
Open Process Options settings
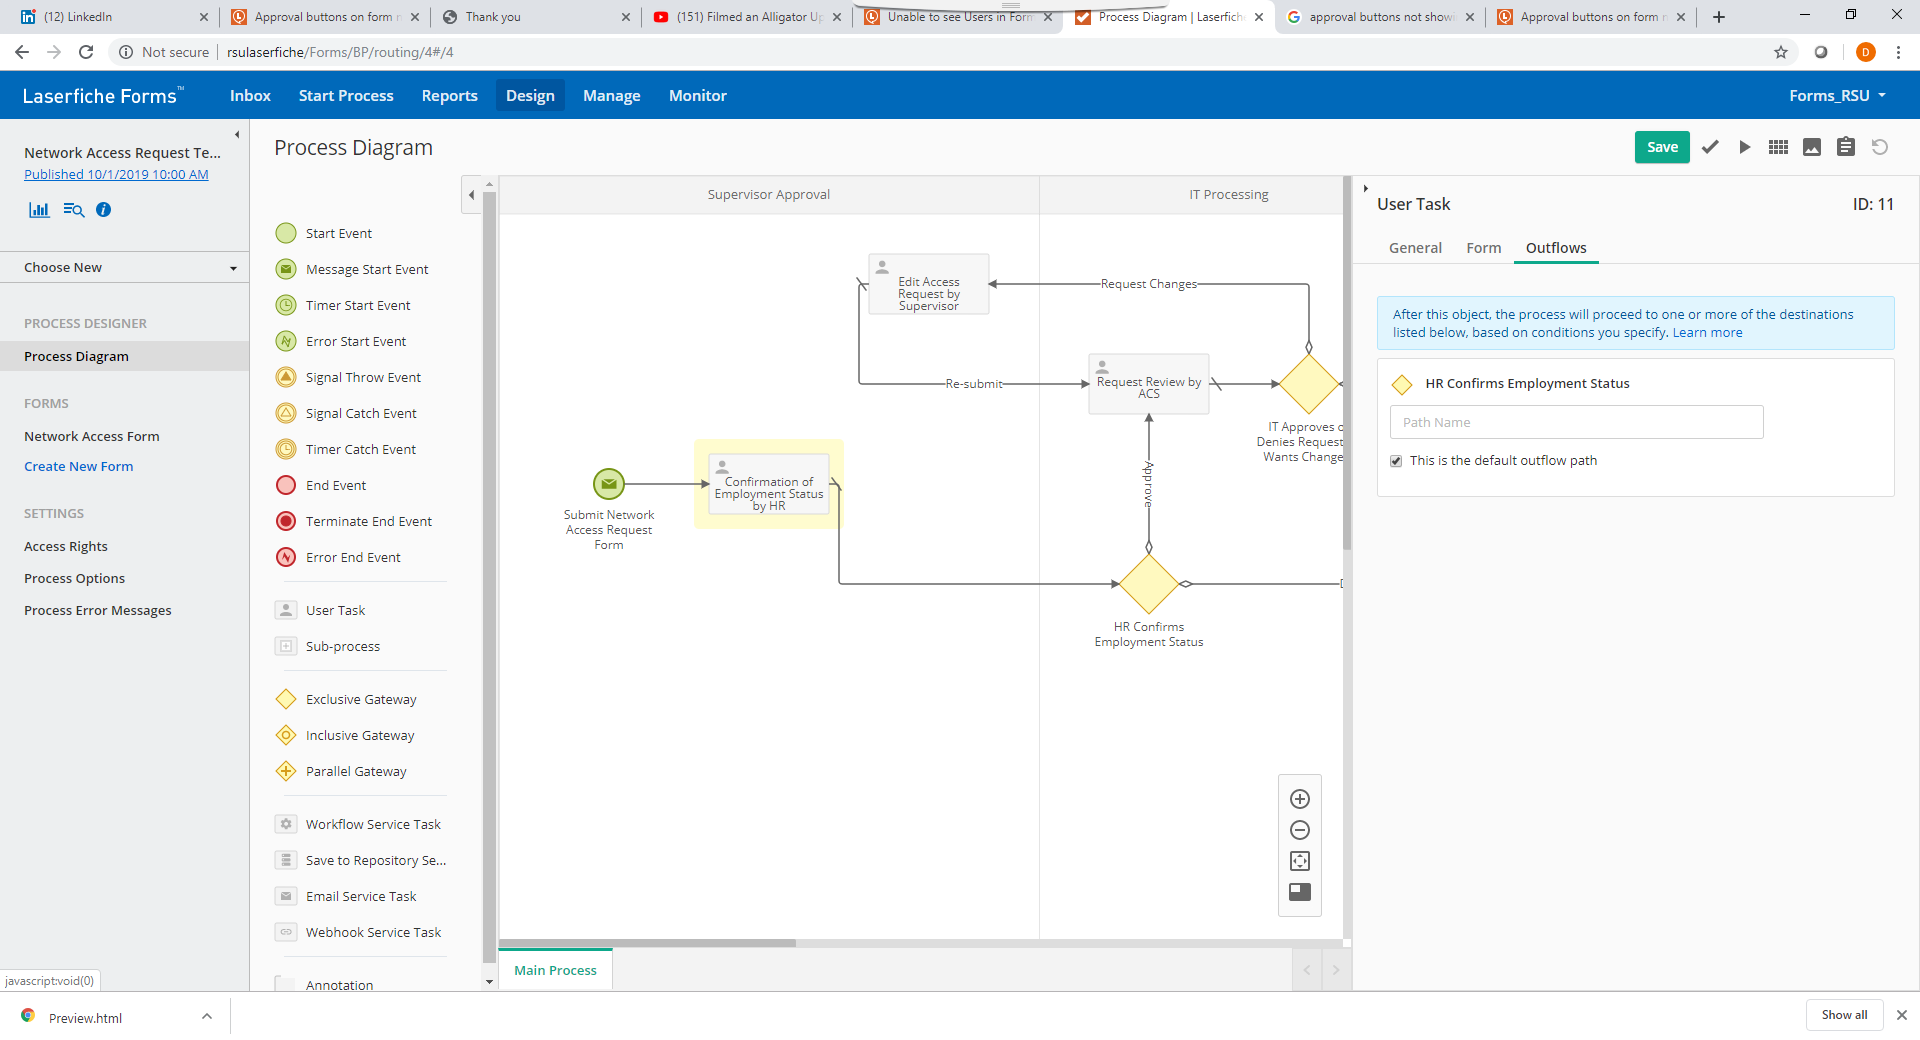coord(74,578)
